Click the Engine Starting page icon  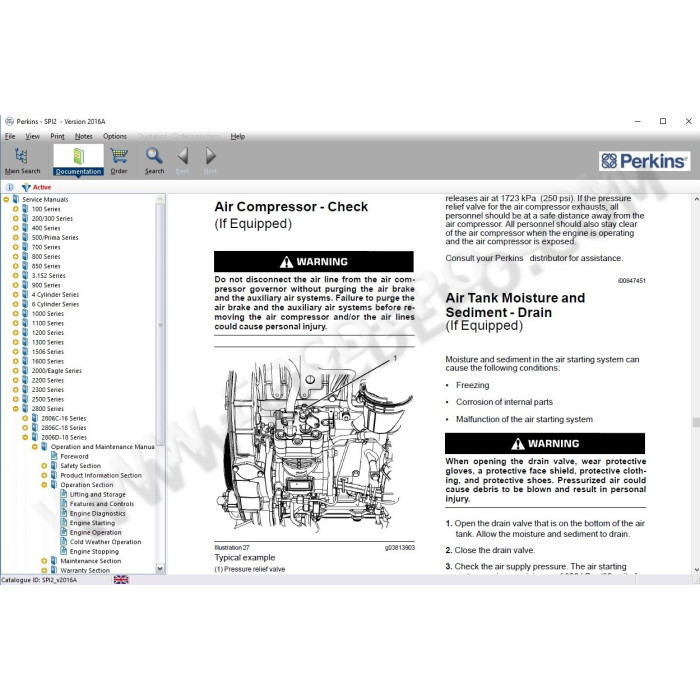click(x=63, y=522)
